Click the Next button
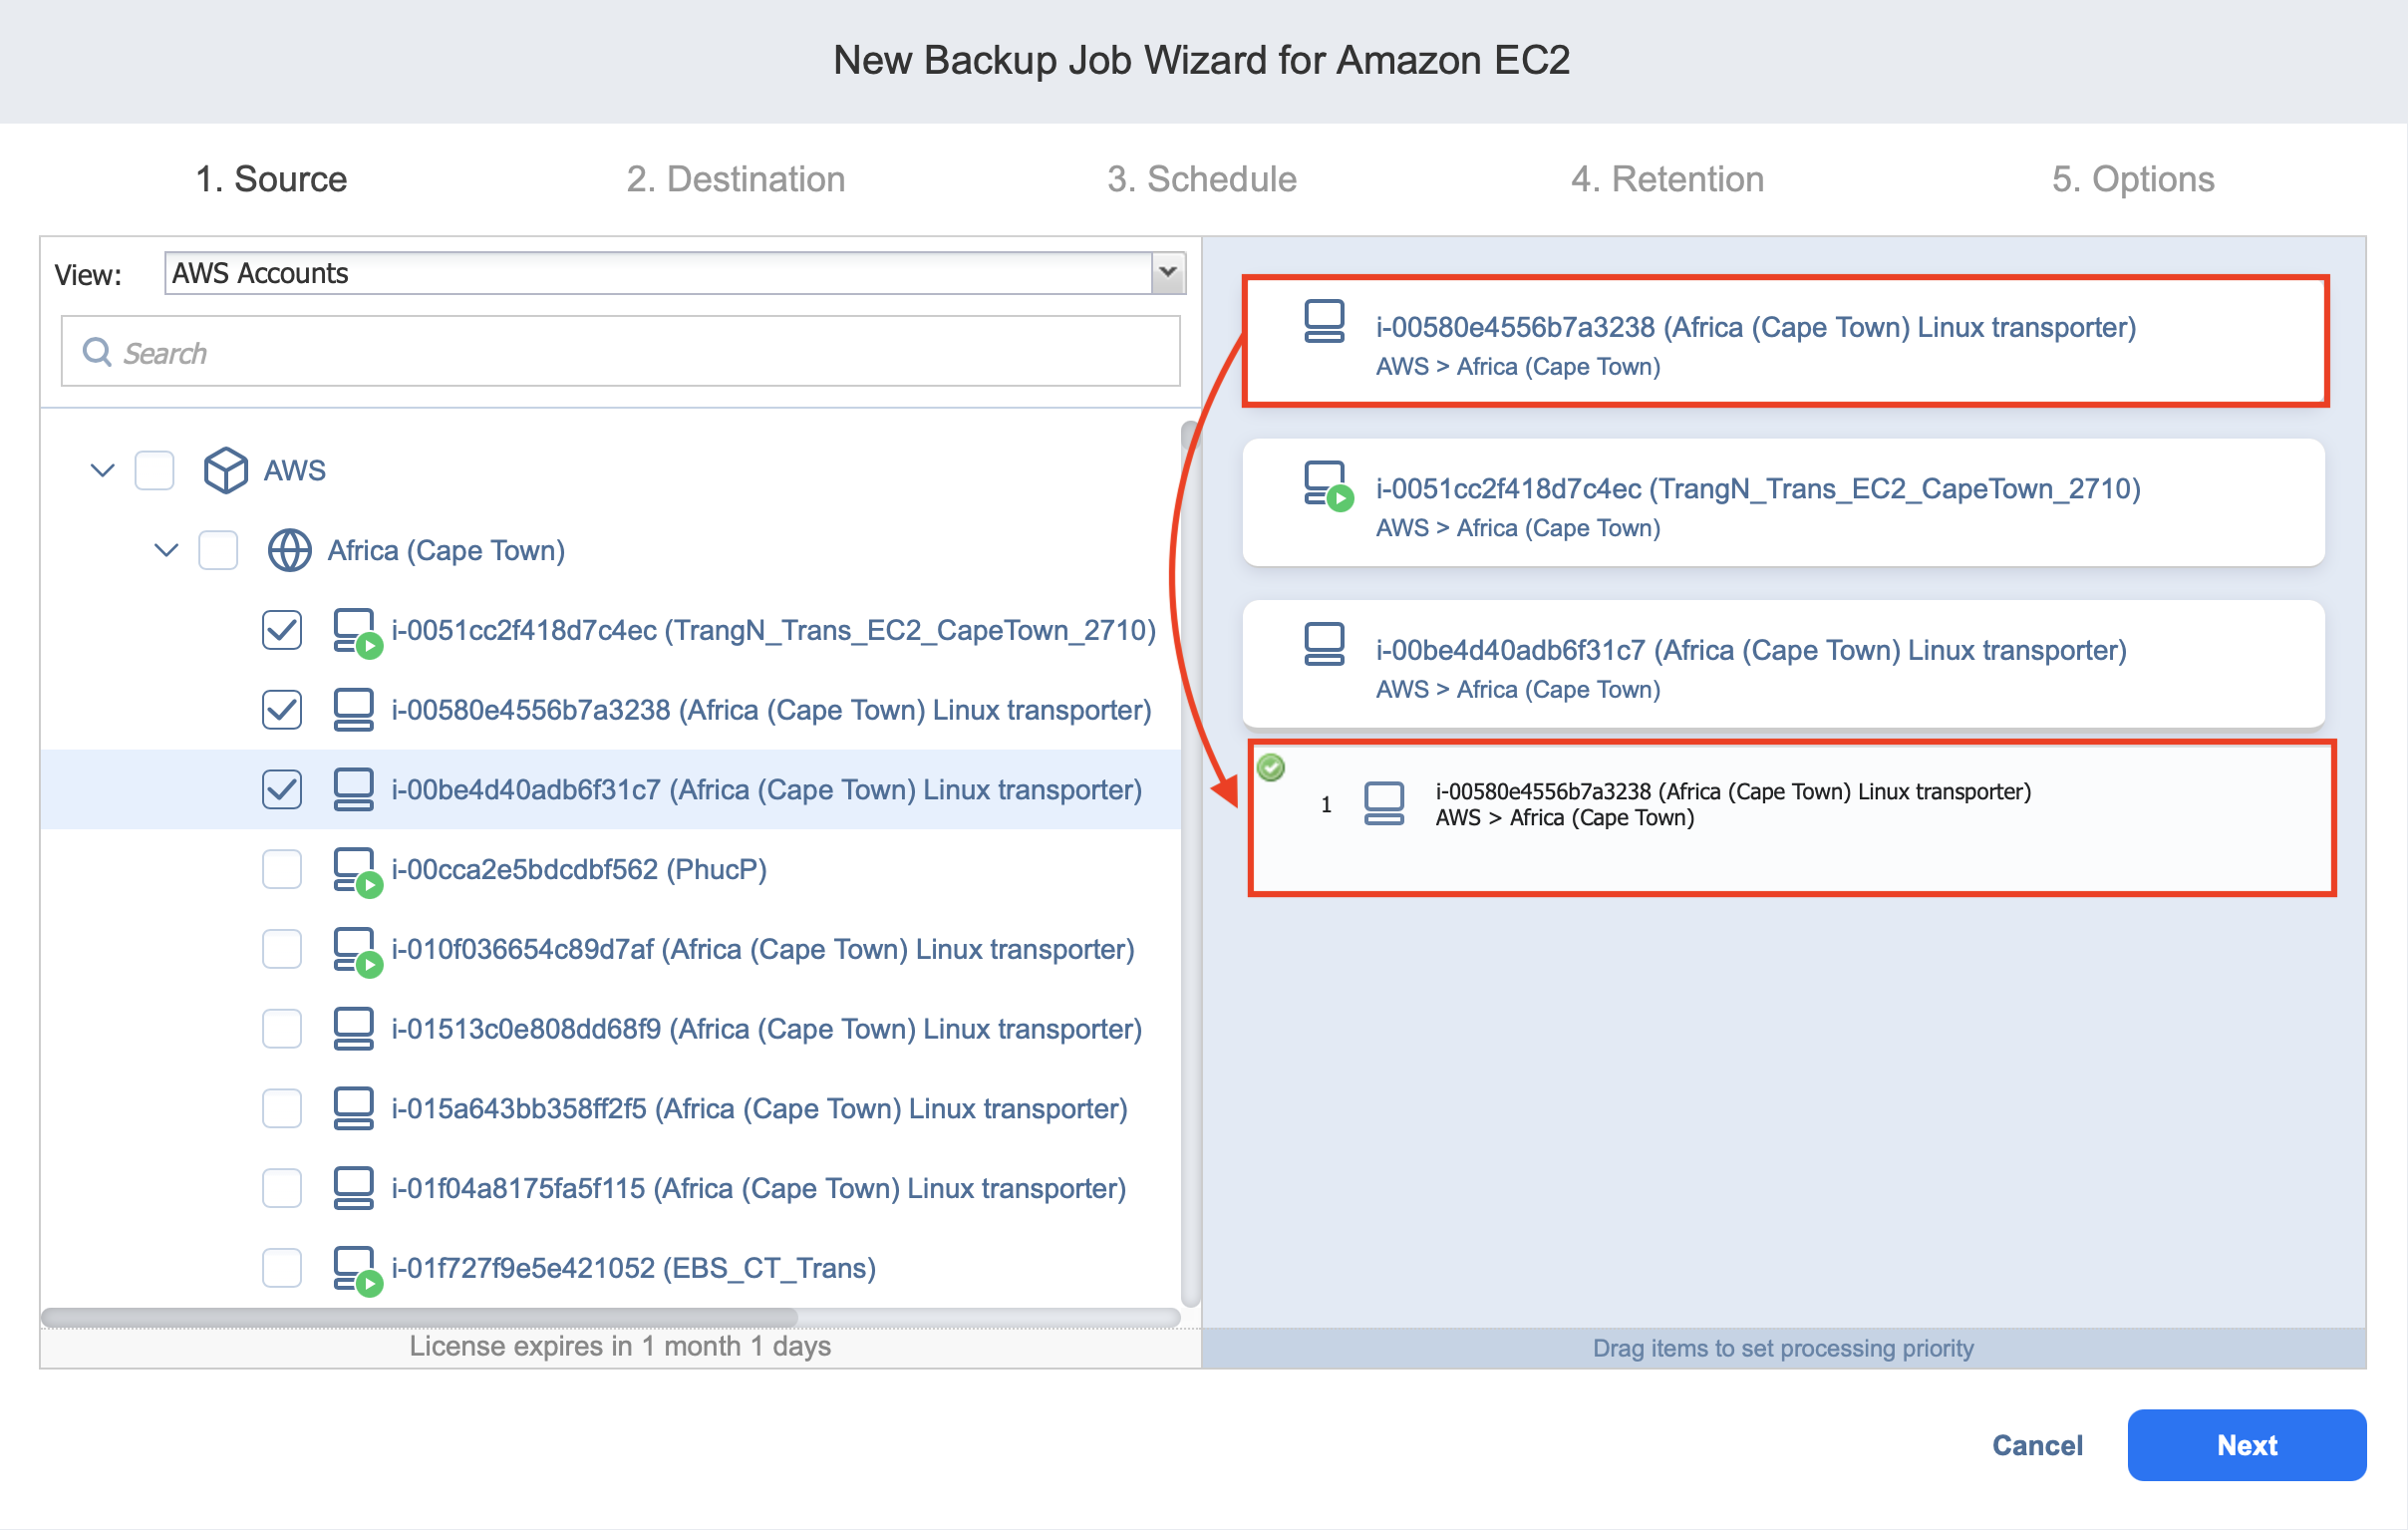 2245,1445
